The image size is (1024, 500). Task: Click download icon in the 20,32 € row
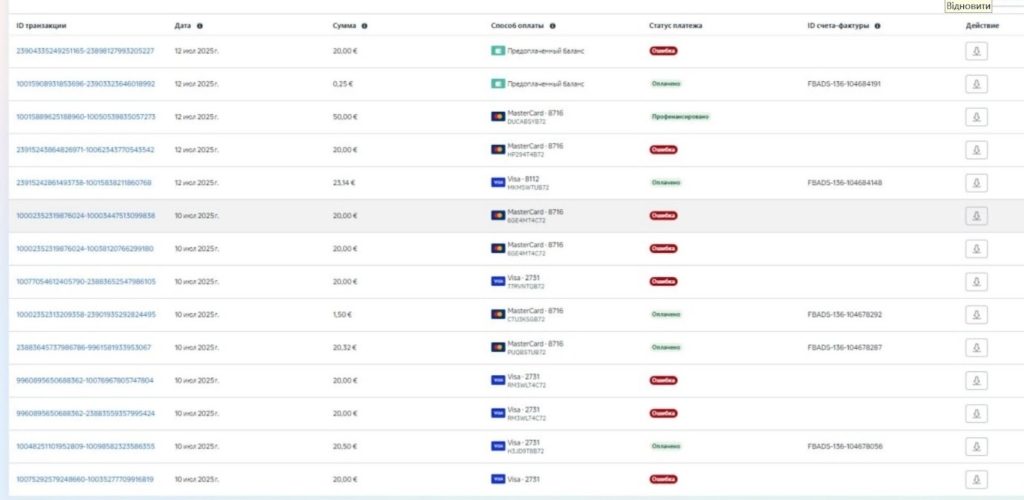975,347
